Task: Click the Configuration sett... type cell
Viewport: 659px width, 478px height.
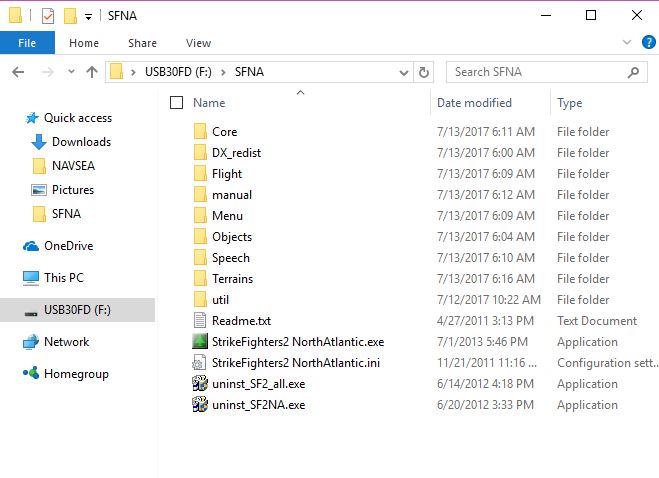Action: [608, 363]
